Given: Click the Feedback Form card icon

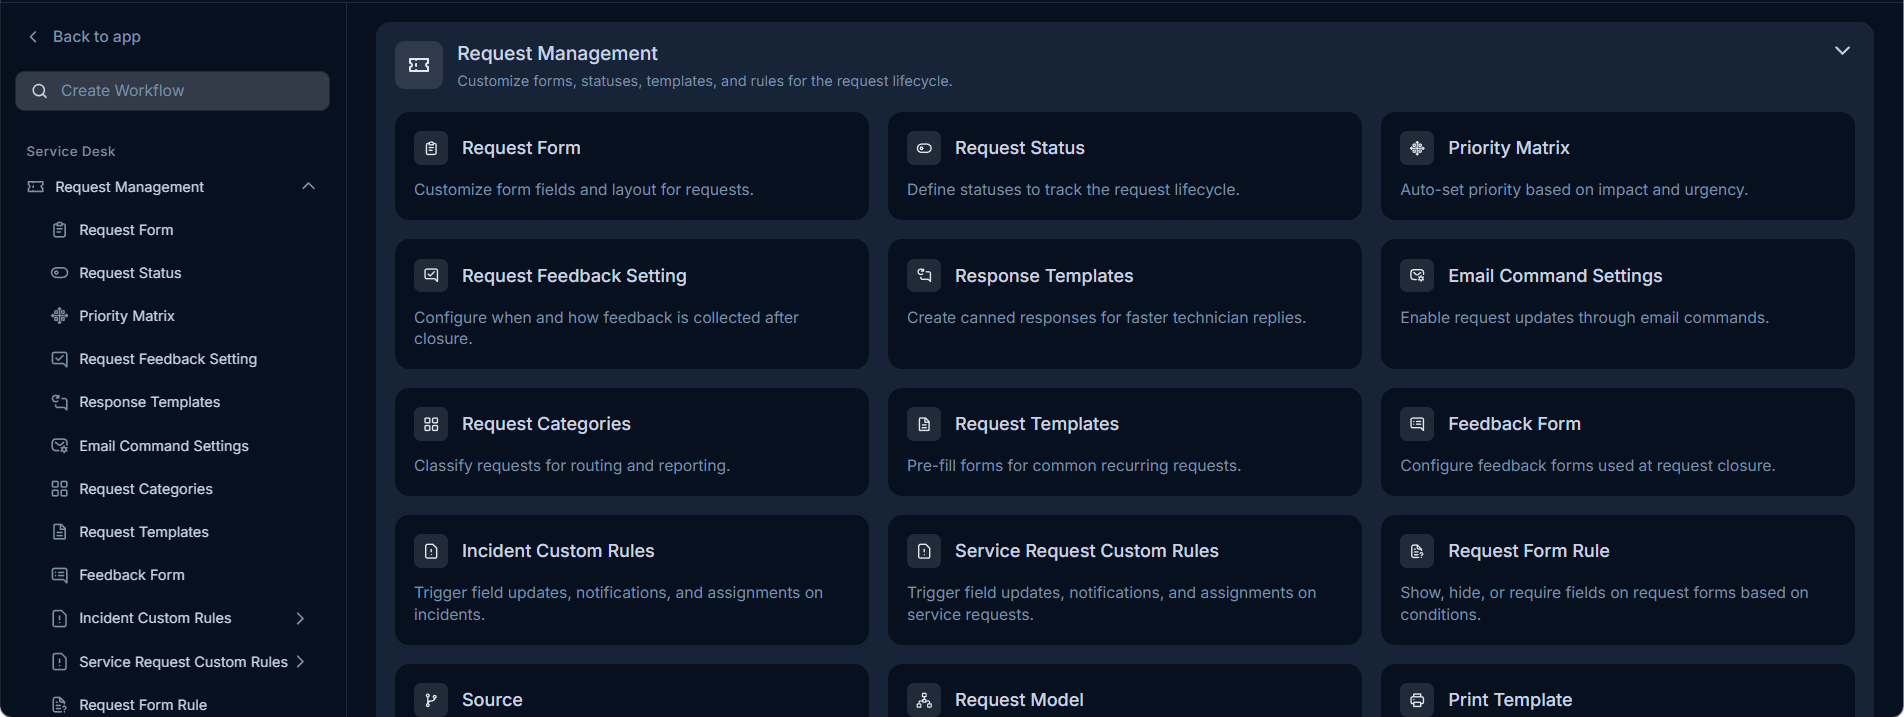Looking at the screenshot, I should (x=1417, y=424).
